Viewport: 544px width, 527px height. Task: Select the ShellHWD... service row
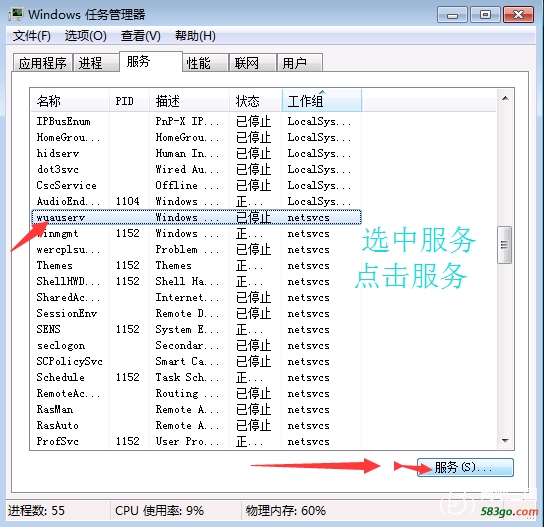(196, 281)
